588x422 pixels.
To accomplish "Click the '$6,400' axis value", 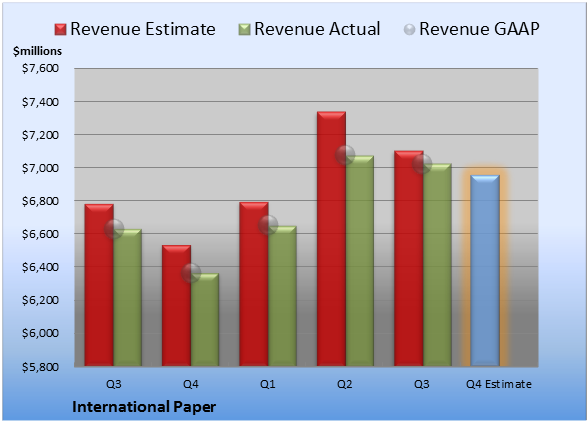I will [x=40, y=267].
